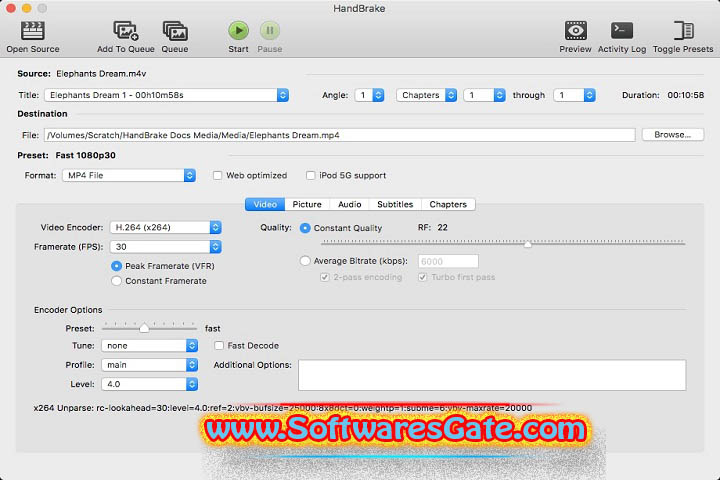The image size is (720, 480).
Task: Start encoding with the green play icon
Action: (238, 31)
